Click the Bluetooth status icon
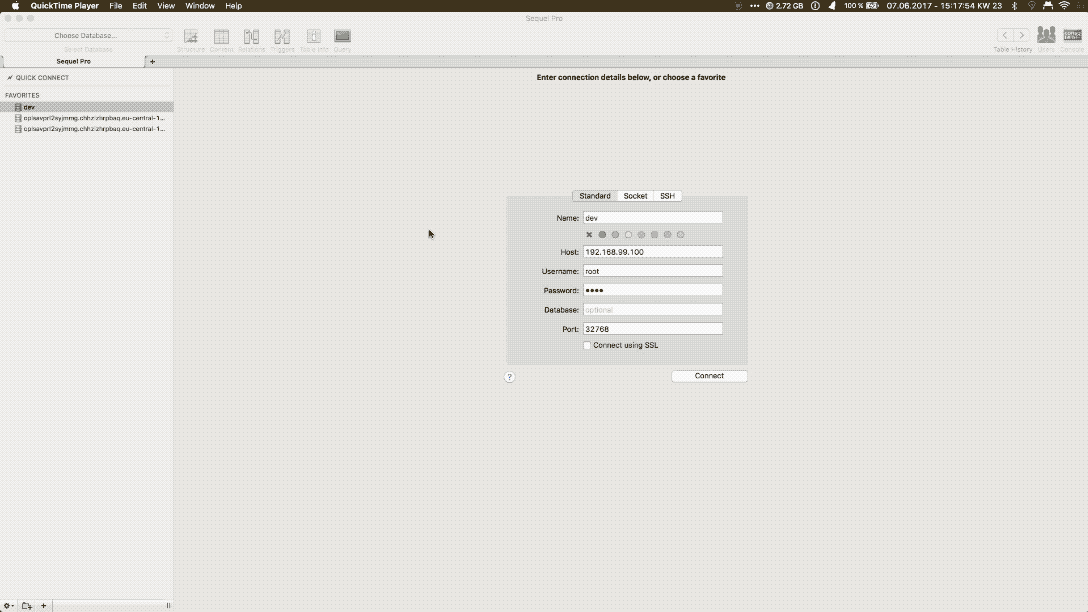The image size is (1088, 612). click(1014, 6)
